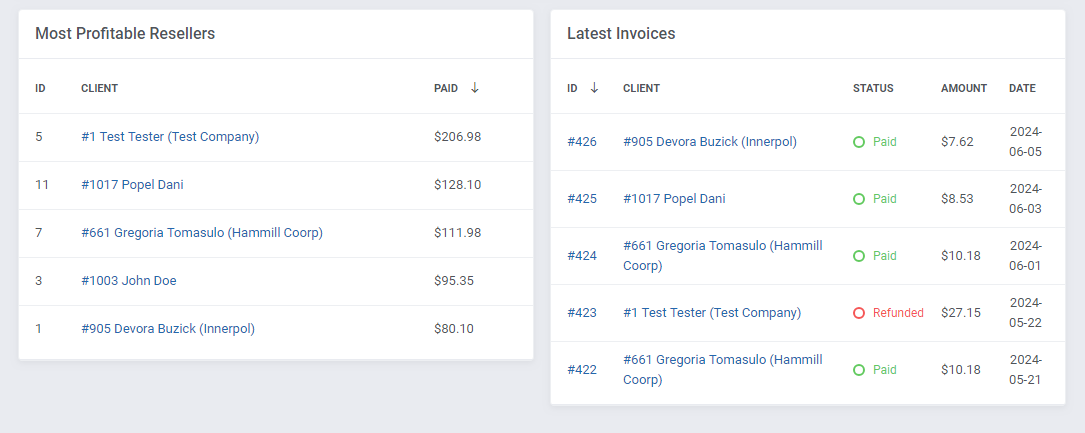The image size is (1085, 433).
Task: Open #905 Devora Buzick in resellers table
Action: coord(168,329)
